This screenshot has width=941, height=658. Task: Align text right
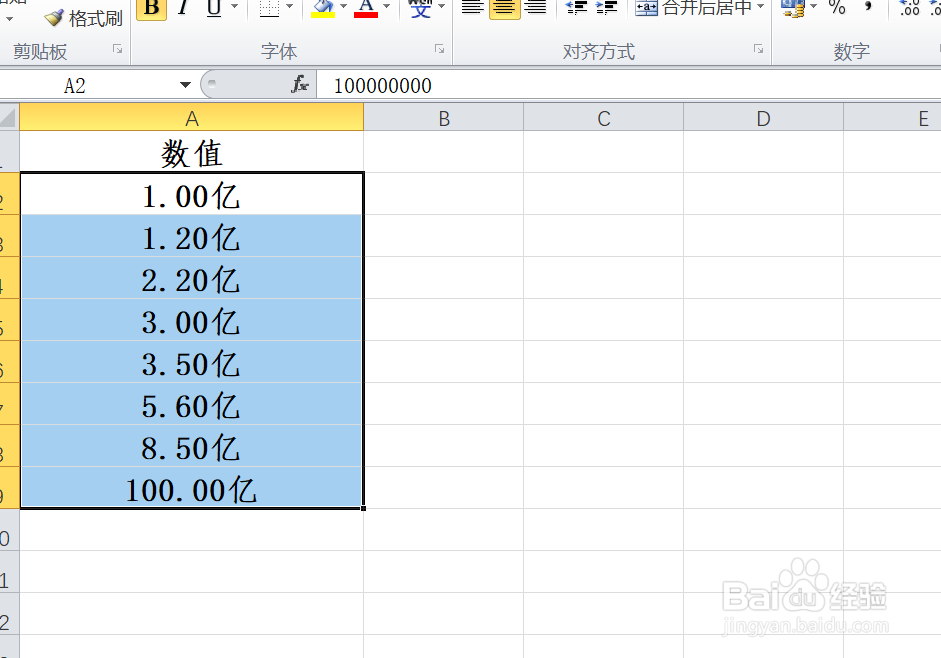pyautogui.click(x=535, y=8)
